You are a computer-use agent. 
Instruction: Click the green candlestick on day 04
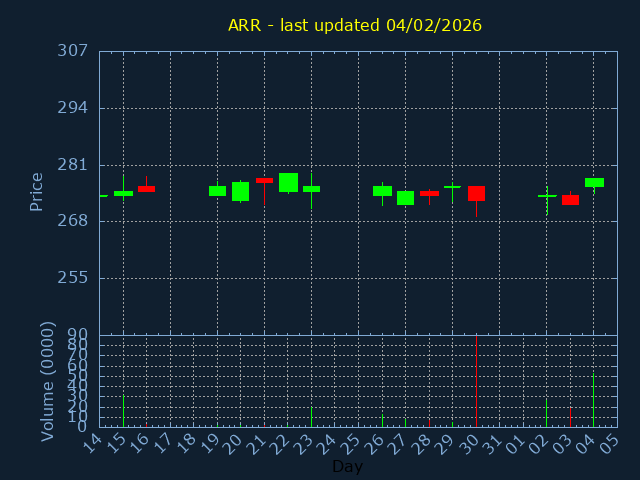point(594,182)
